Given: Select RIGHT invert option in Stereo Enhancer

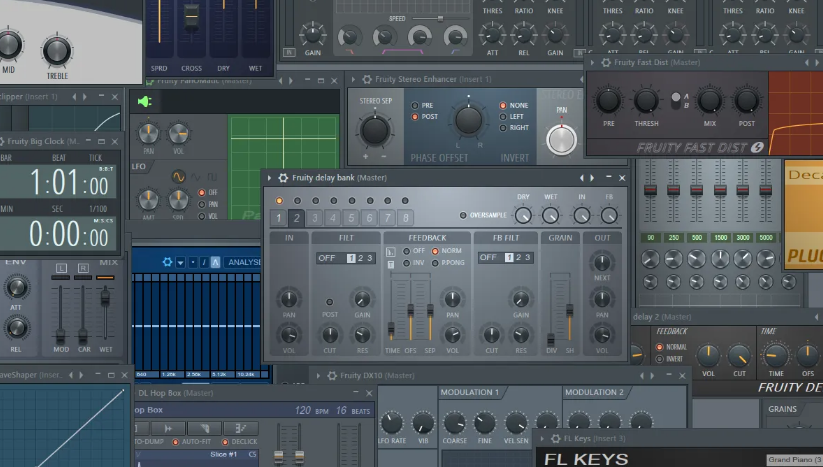Looking at the screenshot, I should click(x=503, y=128).
